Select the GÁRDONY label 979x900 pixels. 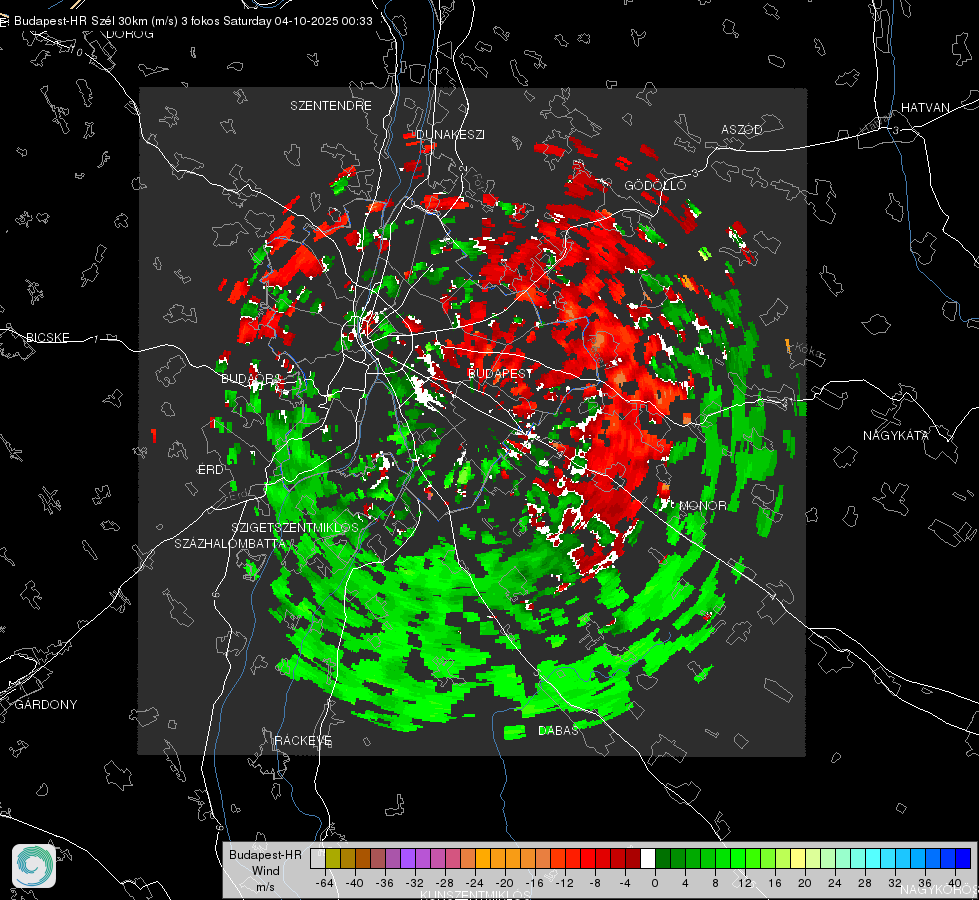[46, 705]
